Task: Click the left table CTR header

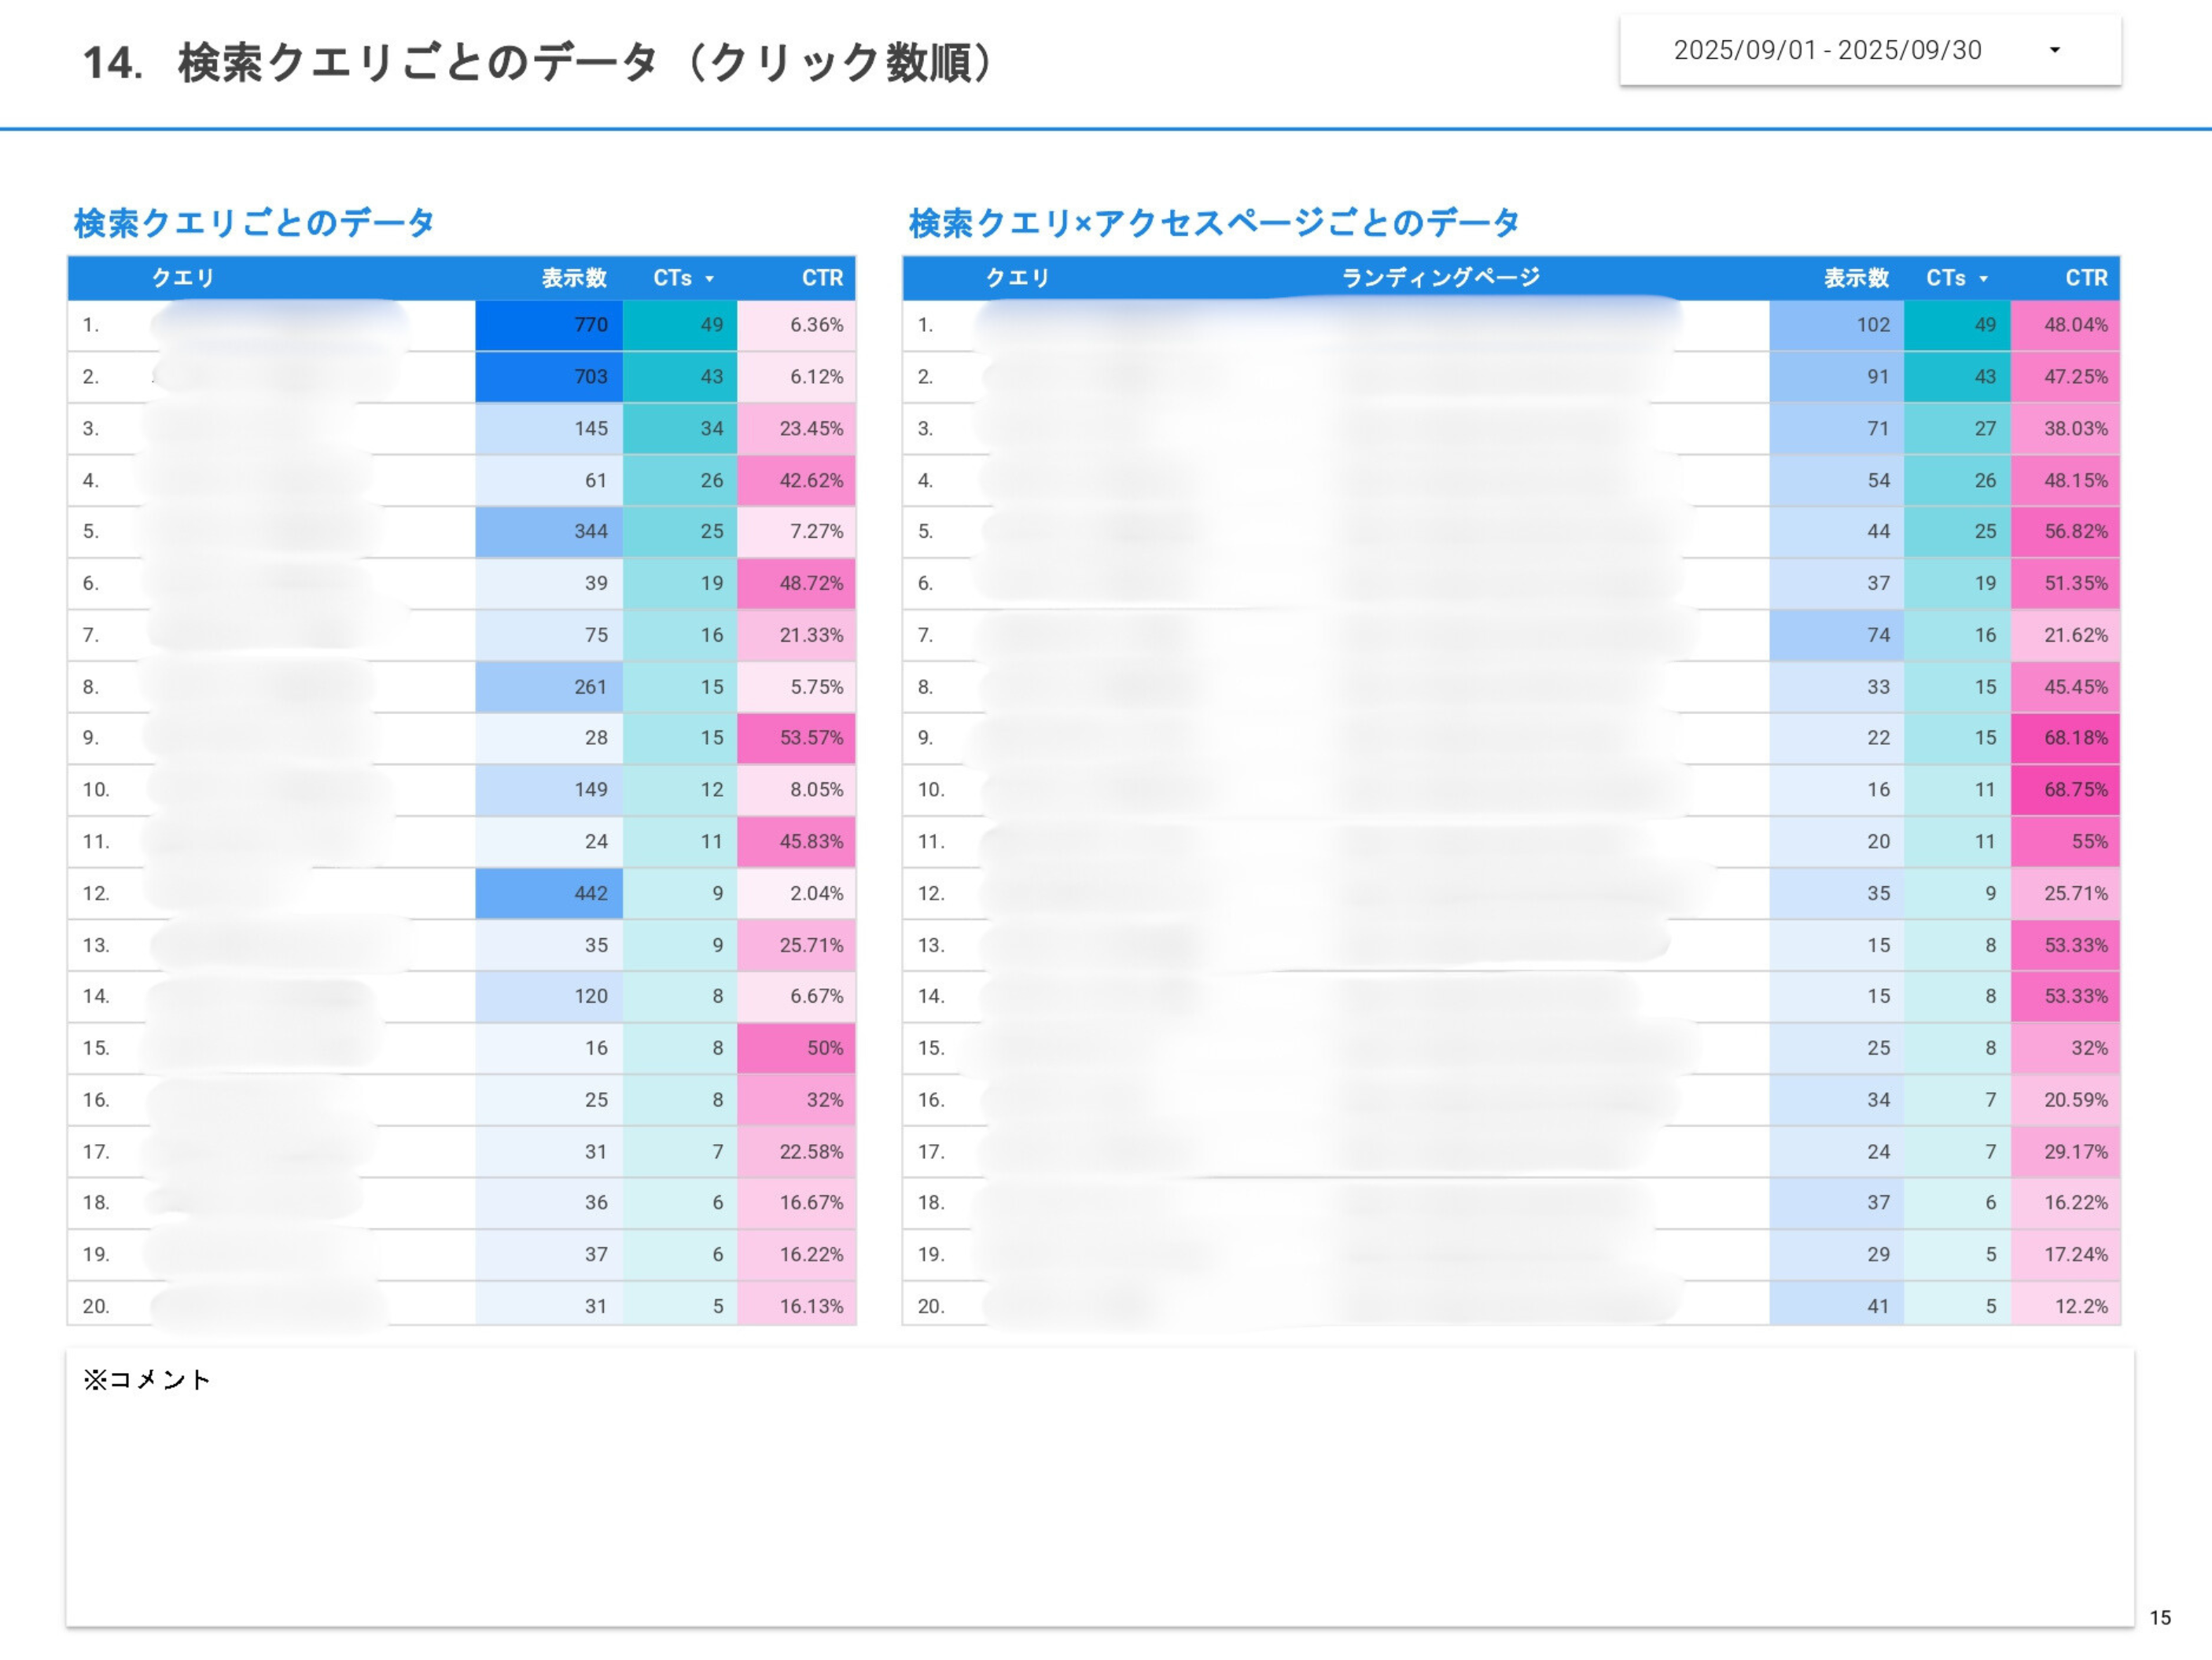Action: pos(822,278)
